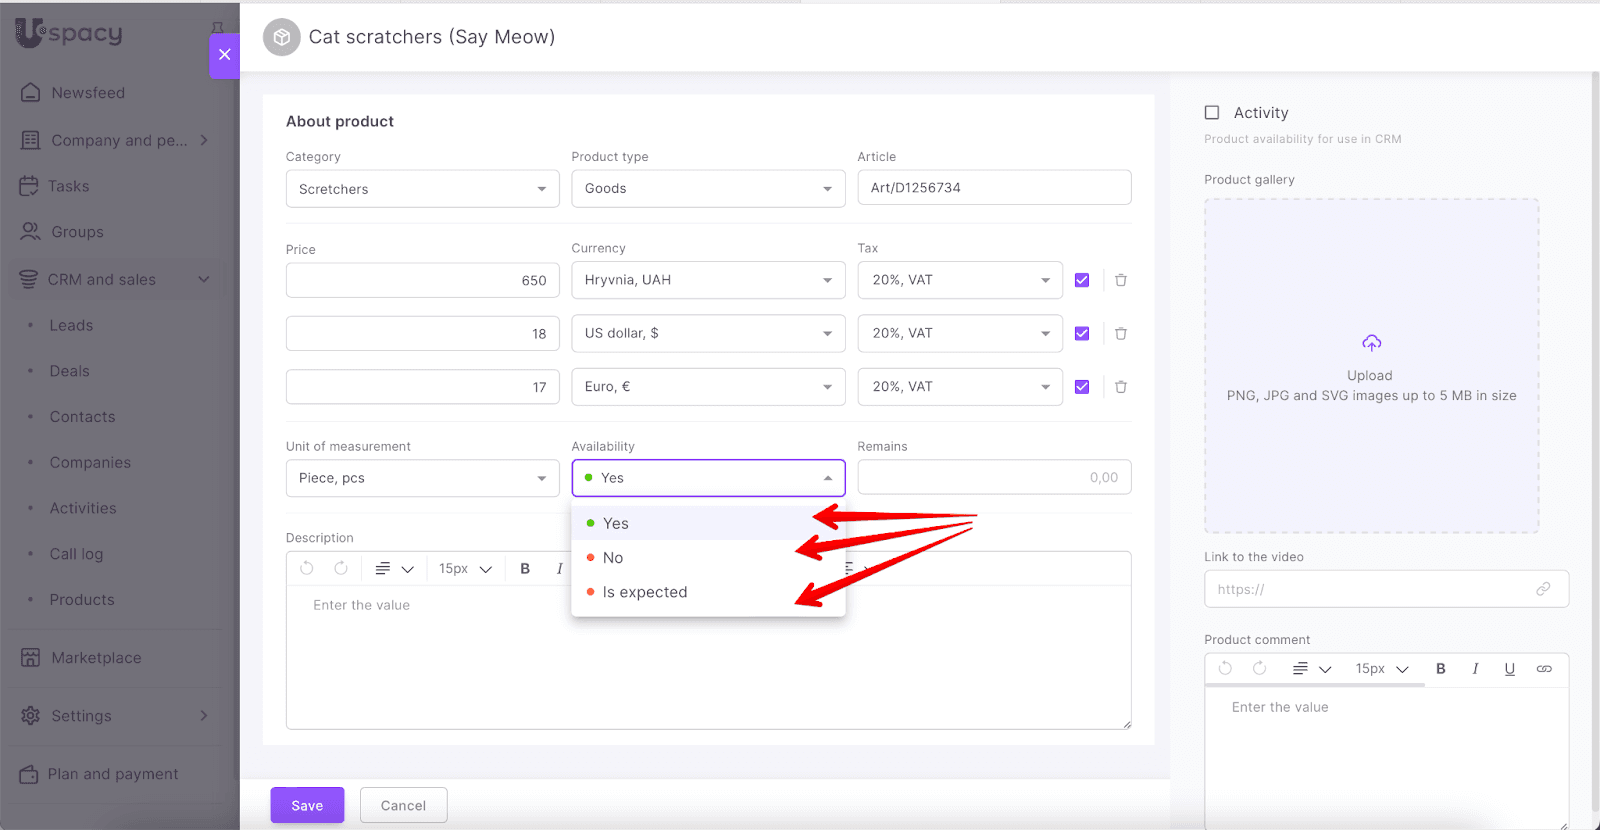Save the product
Image resolution: width=1600 pixels, height=830 pixels.
(307, 805)
